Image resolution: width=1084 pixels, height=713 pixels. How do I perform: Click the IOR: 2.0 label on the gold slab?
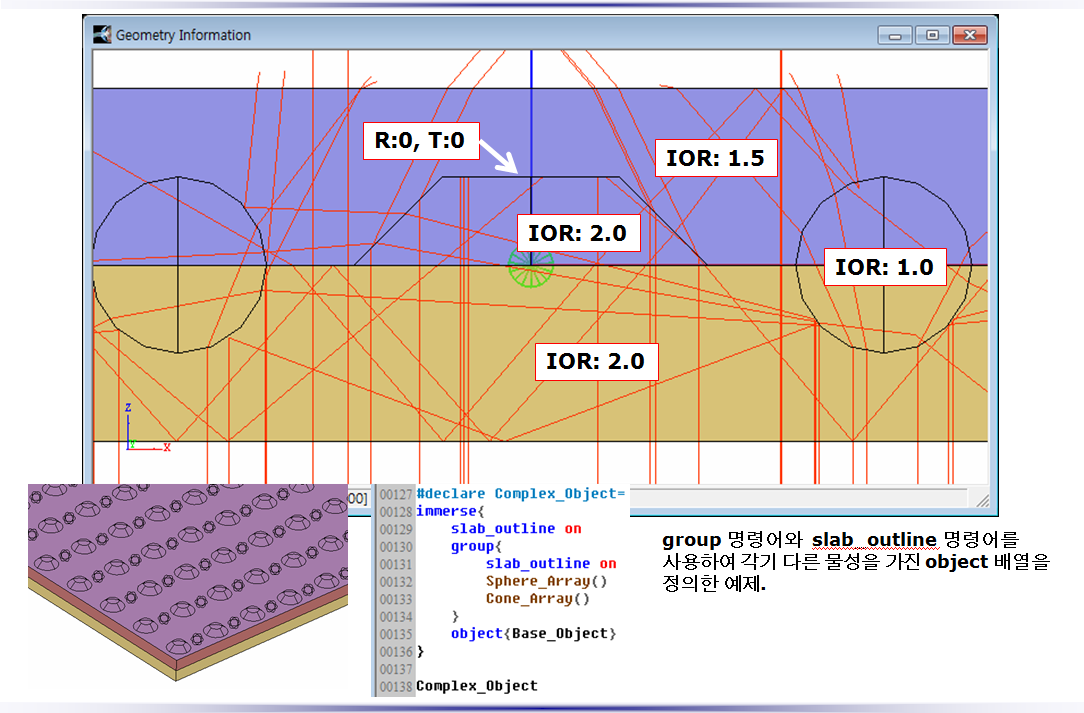[x=597, y=361]
